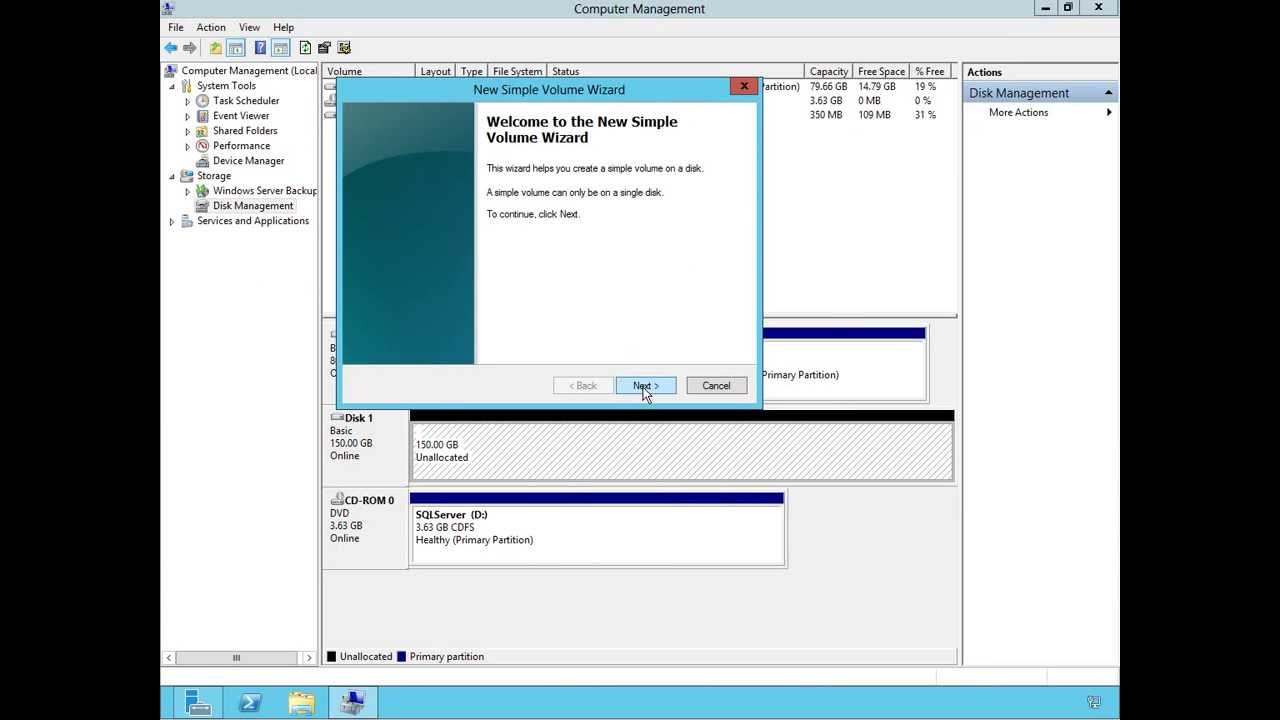Expand the Services and Applications node arrow
Viewport: 1280px width, 720px height.
172,221
